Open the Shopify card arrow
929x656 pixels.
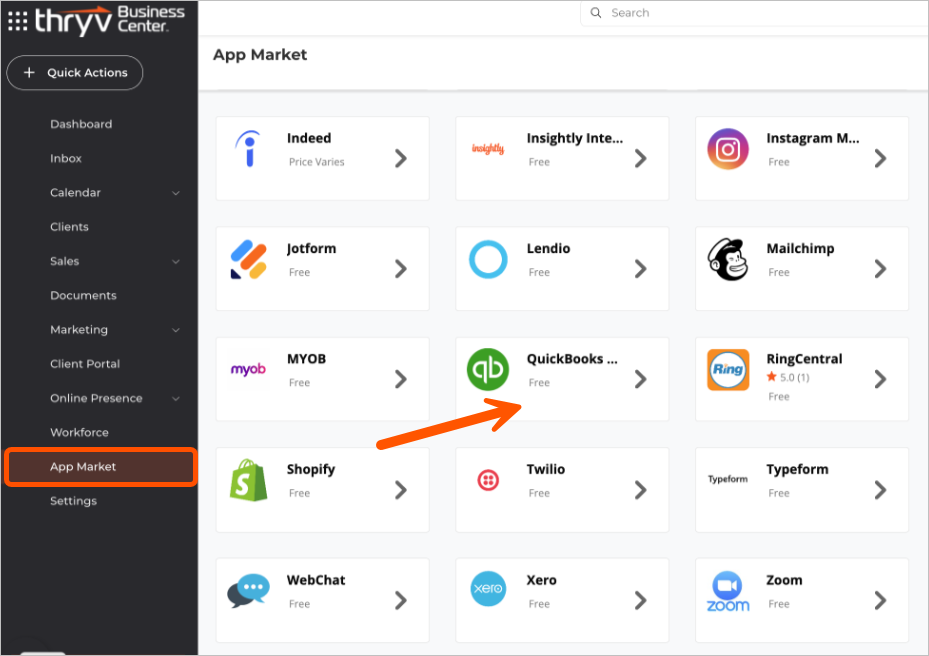[401, 490]
